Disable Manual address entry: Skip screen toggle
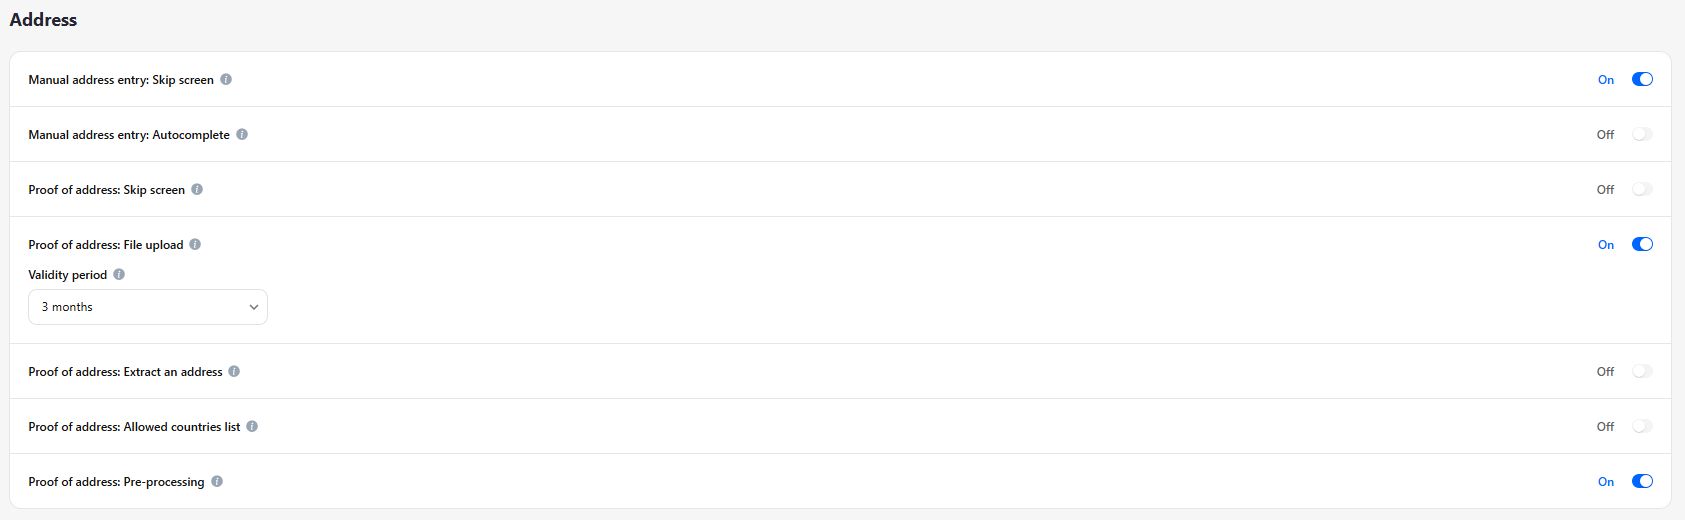The height and width of the screenshot is (520, 1685). [1642, 80]
